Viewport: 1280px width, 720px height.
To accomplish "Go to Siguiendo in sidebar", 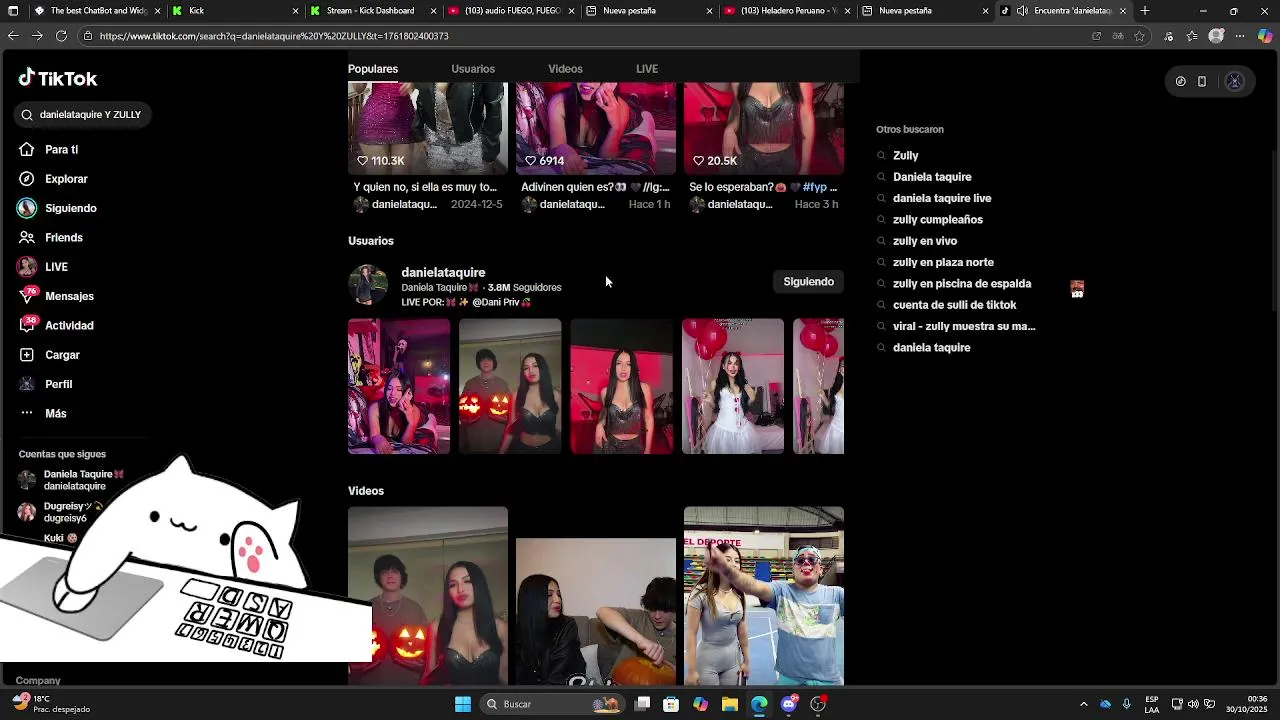I will pos(70,208).
